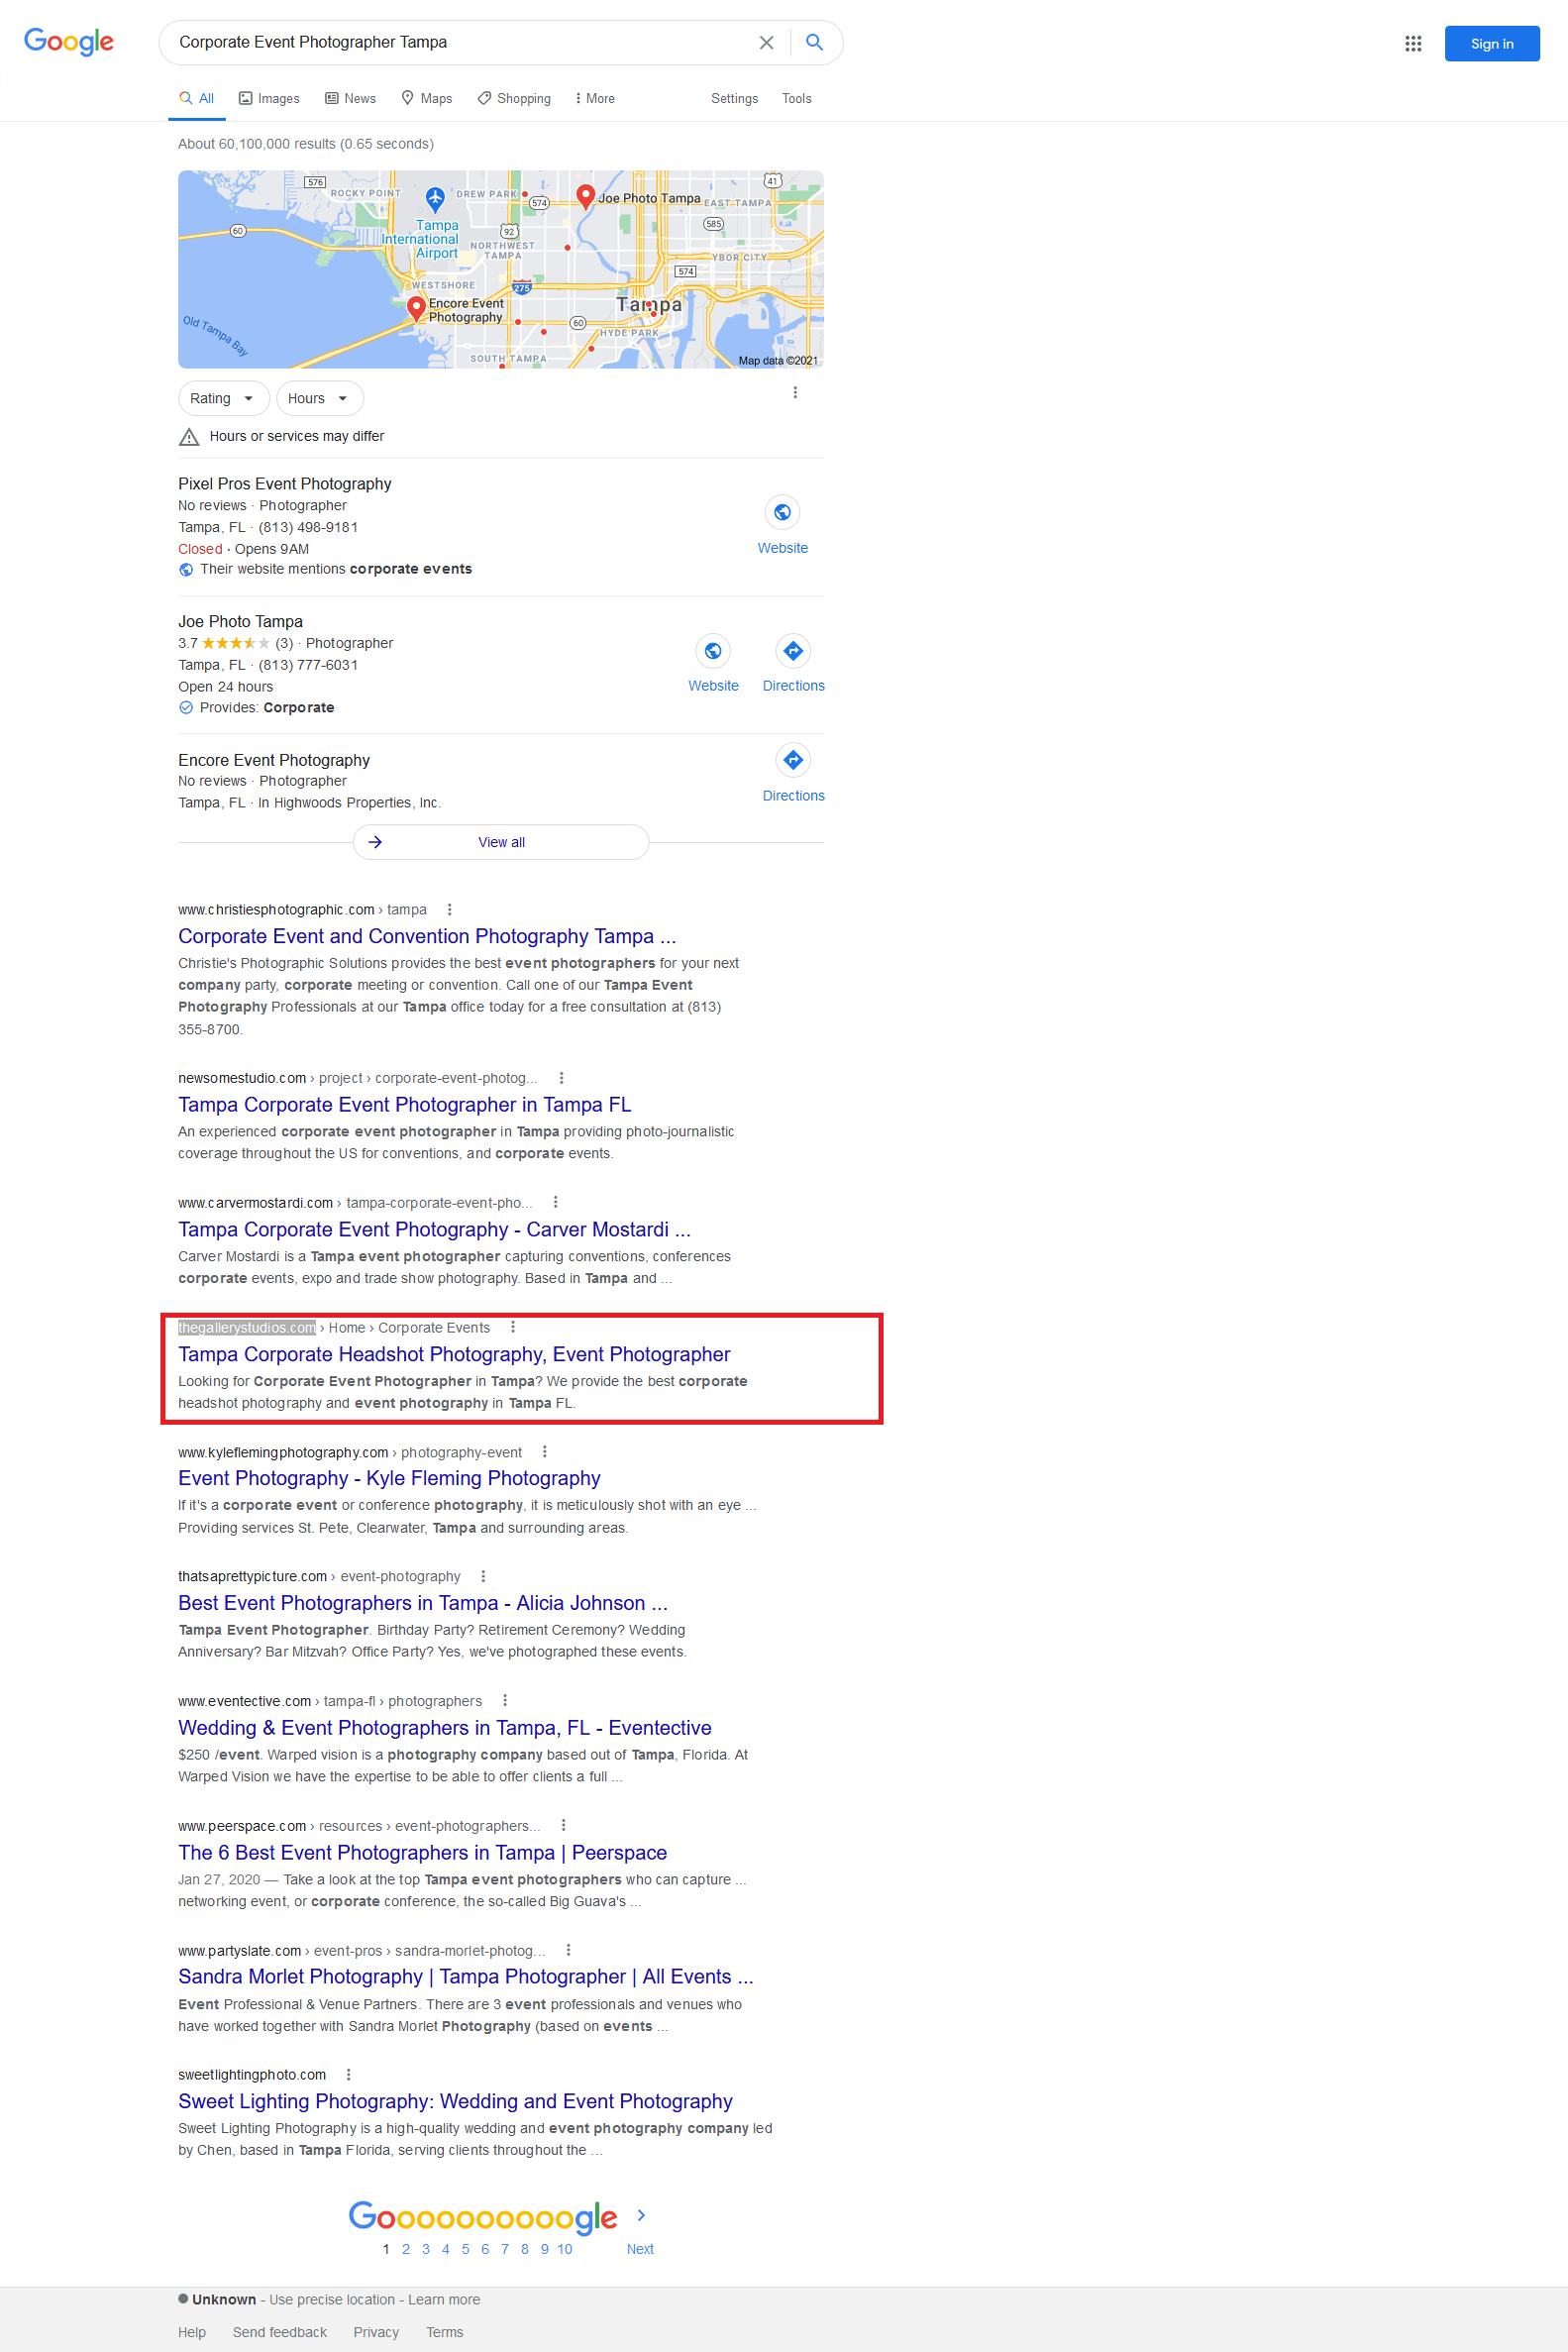Open three-dot menu beside christiesphotographic result
This screenshot has width=1568, height=2352.
pos(450,910)
